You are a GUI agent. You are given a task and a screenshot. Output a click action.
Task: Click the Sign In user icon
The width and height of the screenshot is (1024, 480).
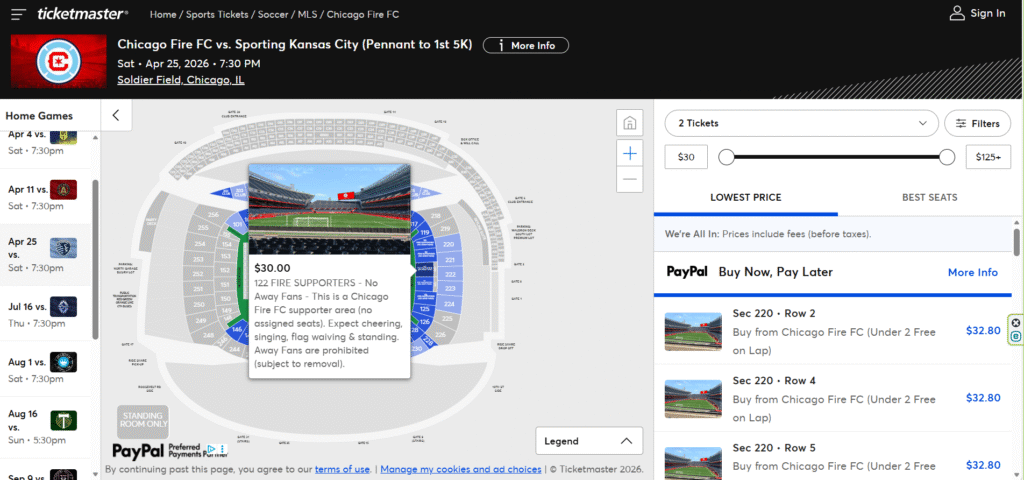click(x=956, y=14)
